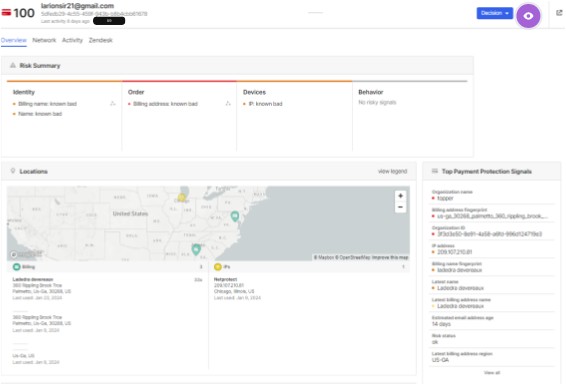
Task: Select the Overview tab
Action: 14,40
